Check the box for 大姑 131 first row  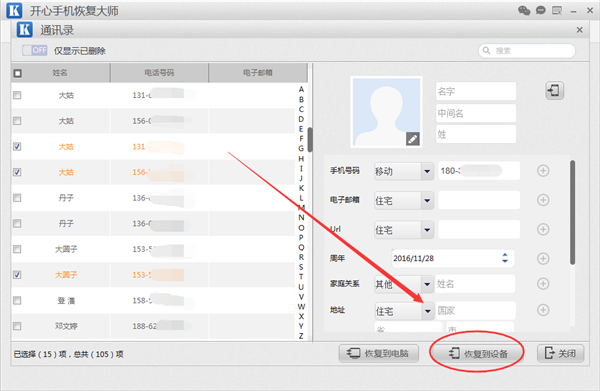coord(17,95)
